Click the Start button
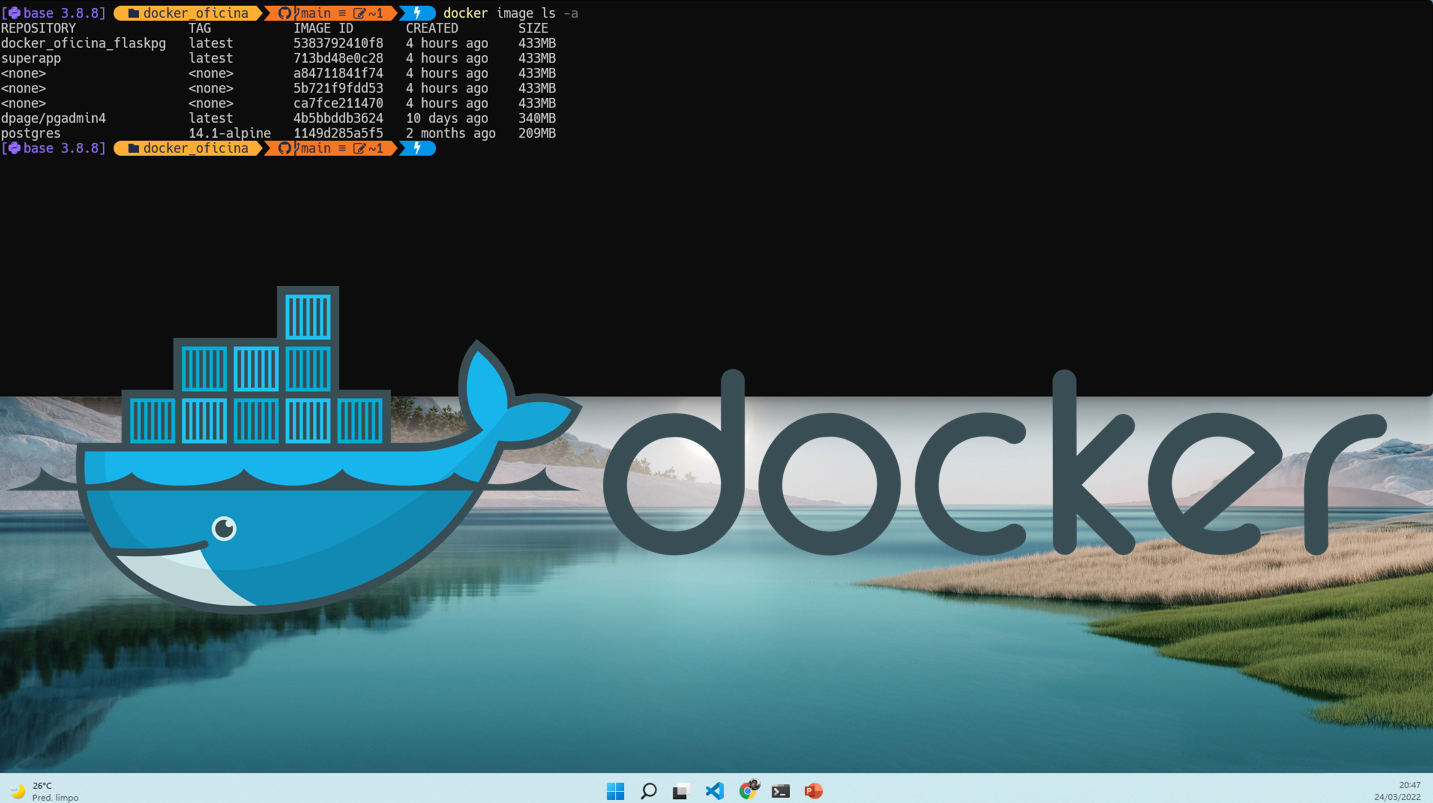1433x803 pixels. pyautogui.click(x=614, y=790)
